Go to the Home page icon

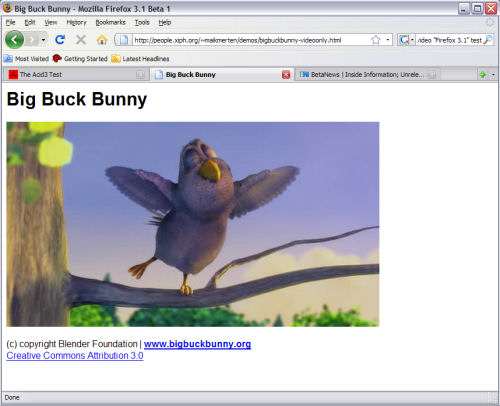(x=102, y=40)
